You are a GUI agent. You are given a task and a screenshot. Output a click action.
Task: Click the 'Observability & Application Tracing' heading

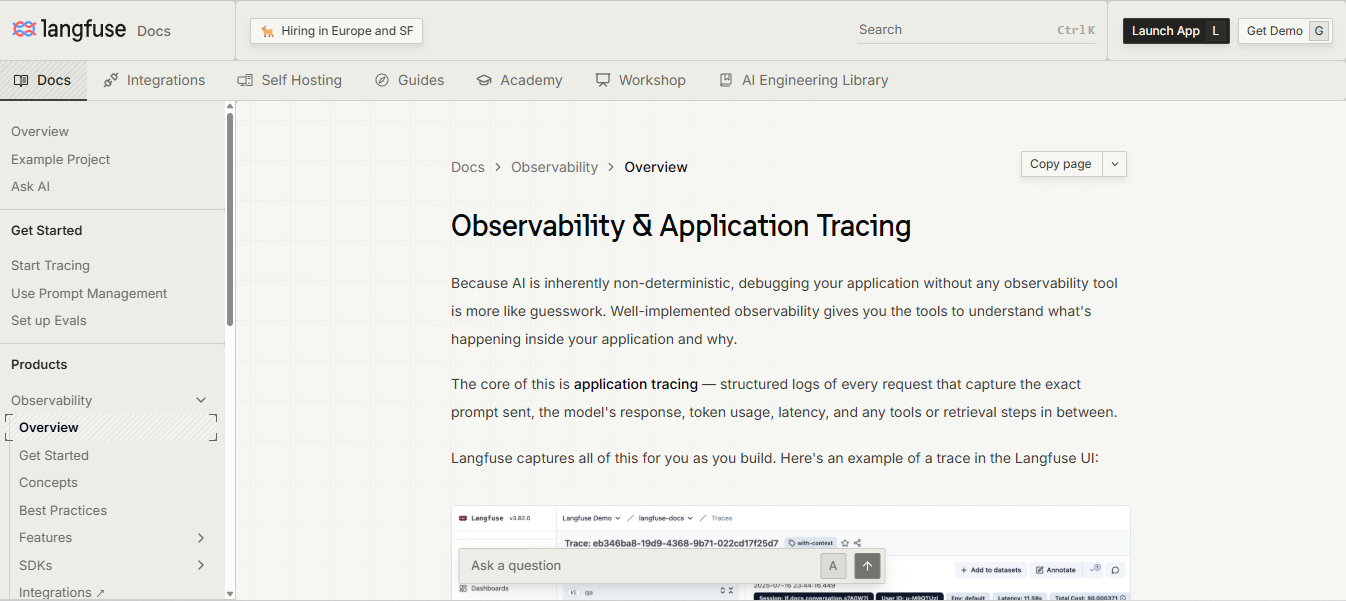coord(681,226)
